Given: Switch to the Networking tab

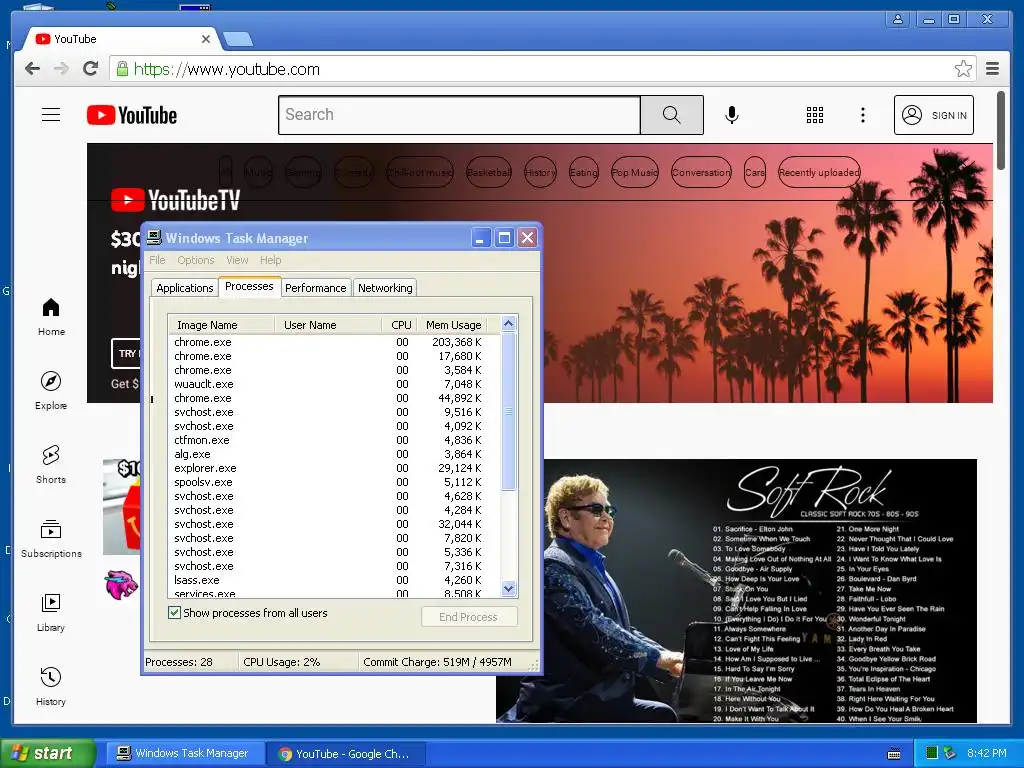Looking at the screenshot, I should click(x=385, y=288).
